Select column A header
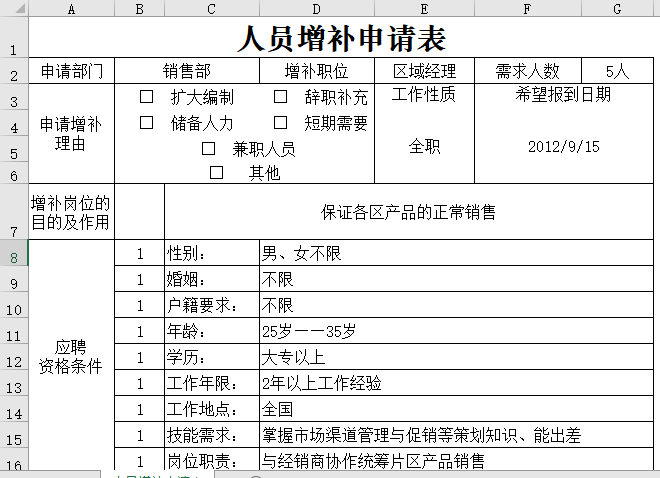 [71, 9]
